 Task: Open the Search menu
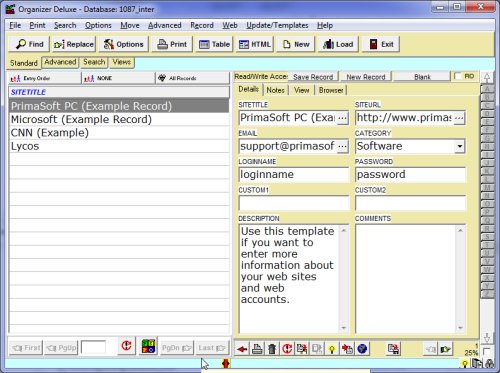coord(65,25)
